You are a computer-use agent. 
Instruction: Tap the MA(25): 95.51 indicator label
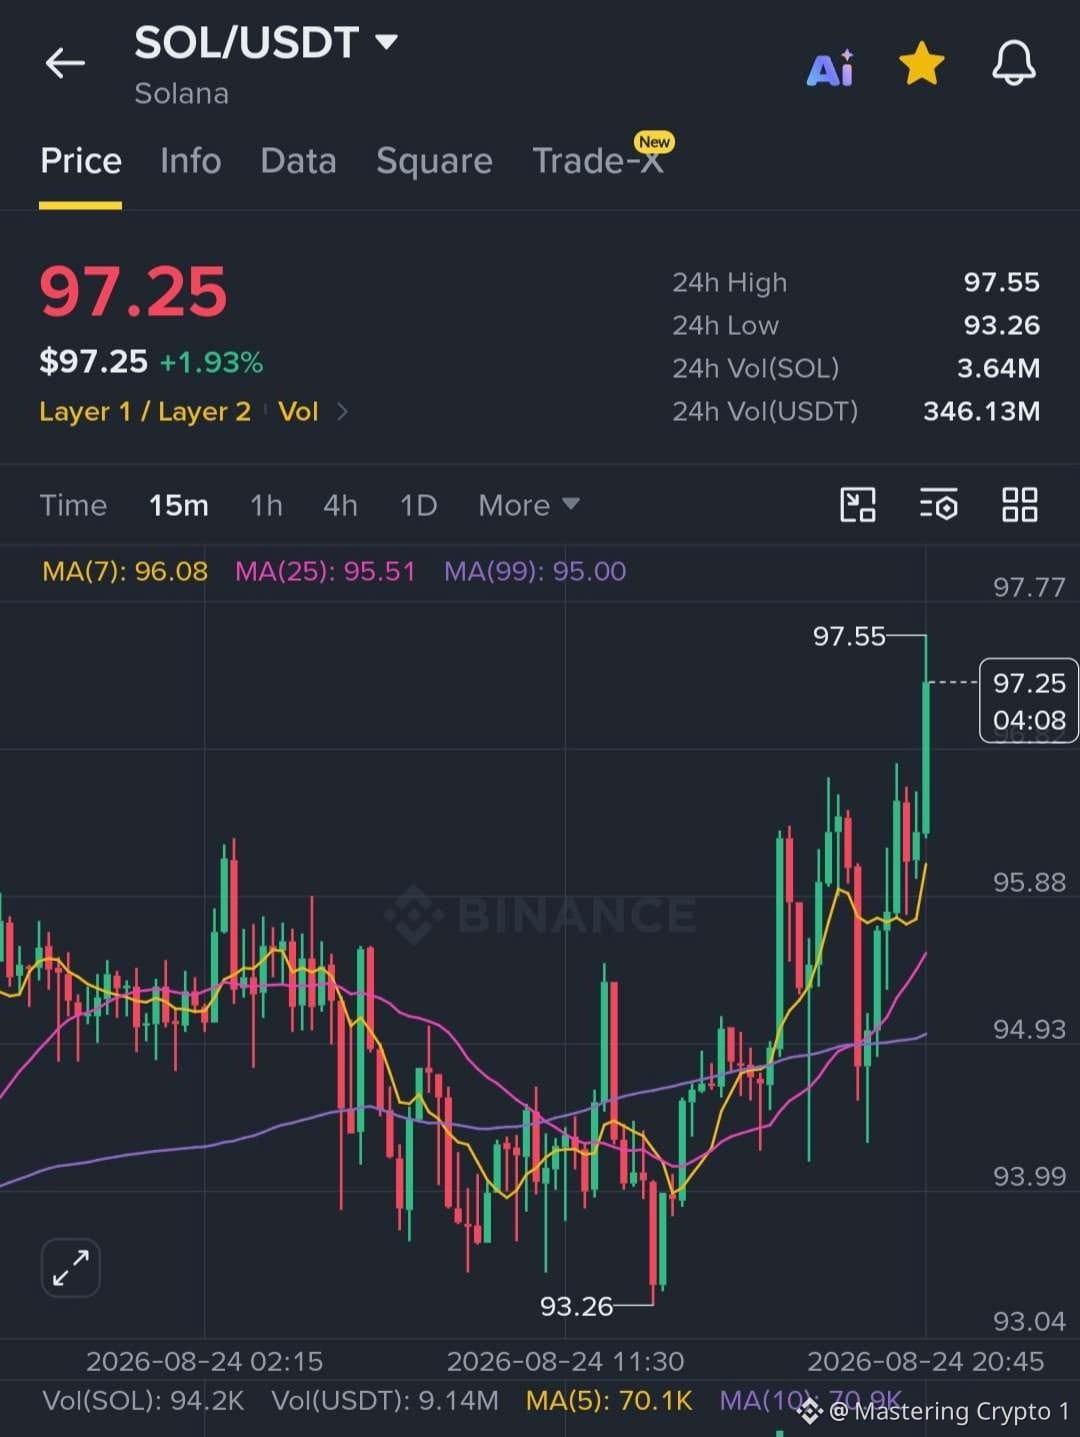click(x=325, y=571)
